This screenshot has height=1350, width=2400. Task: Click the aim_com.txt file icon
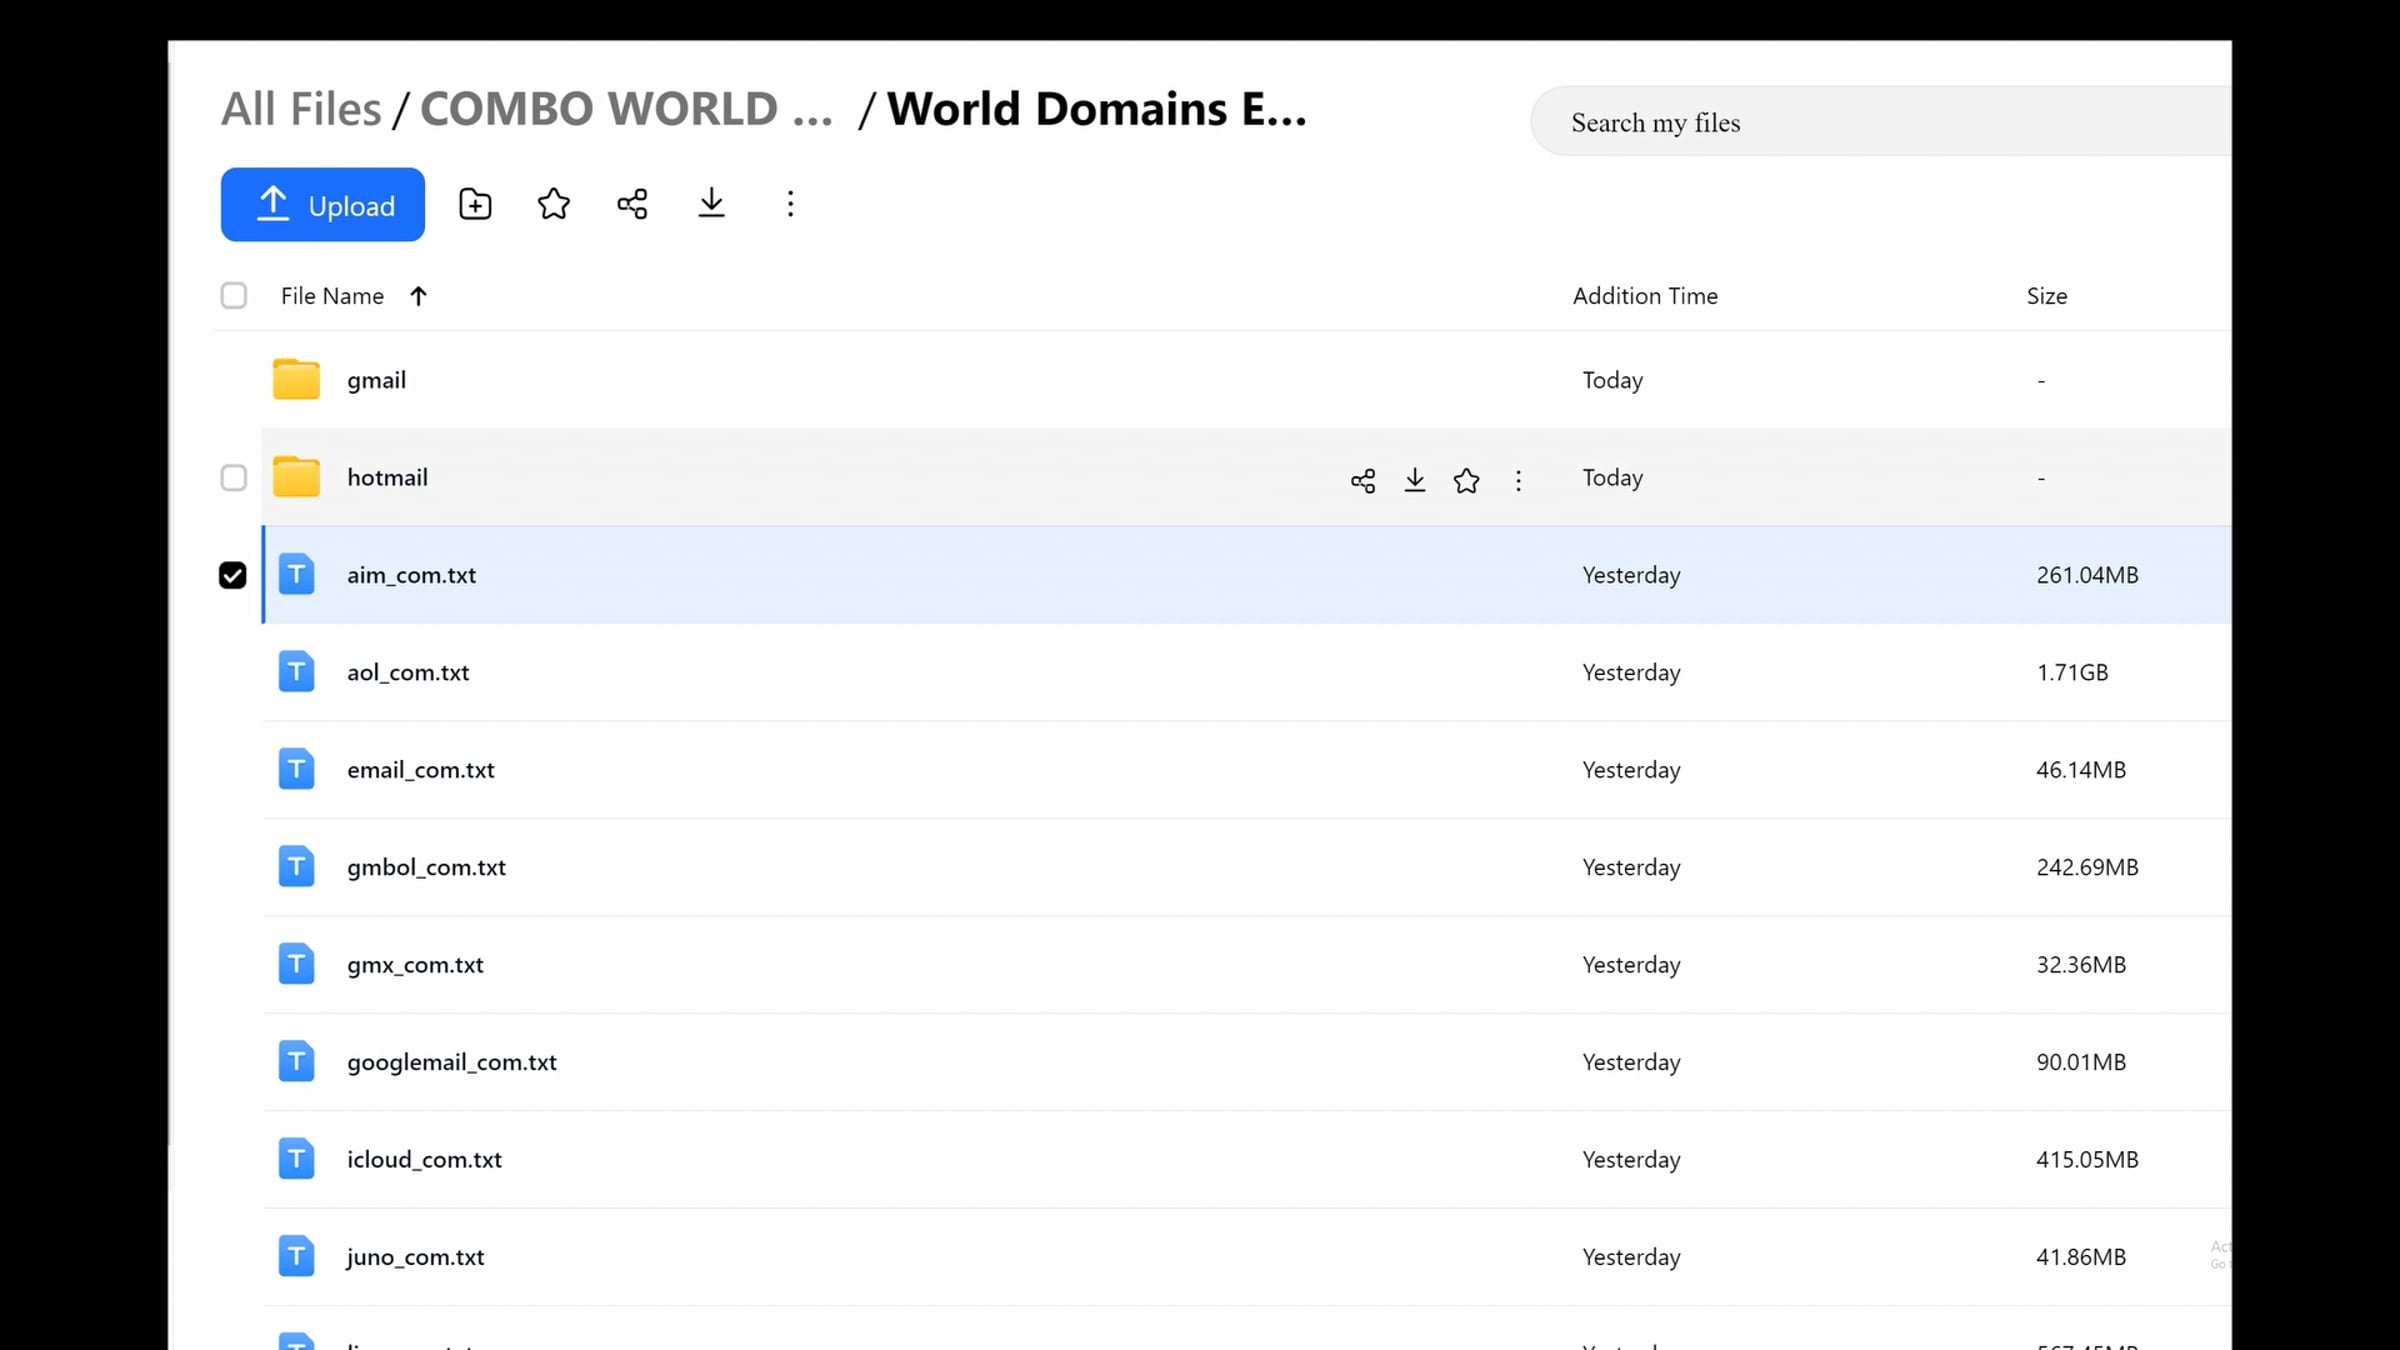click(296, 574)
